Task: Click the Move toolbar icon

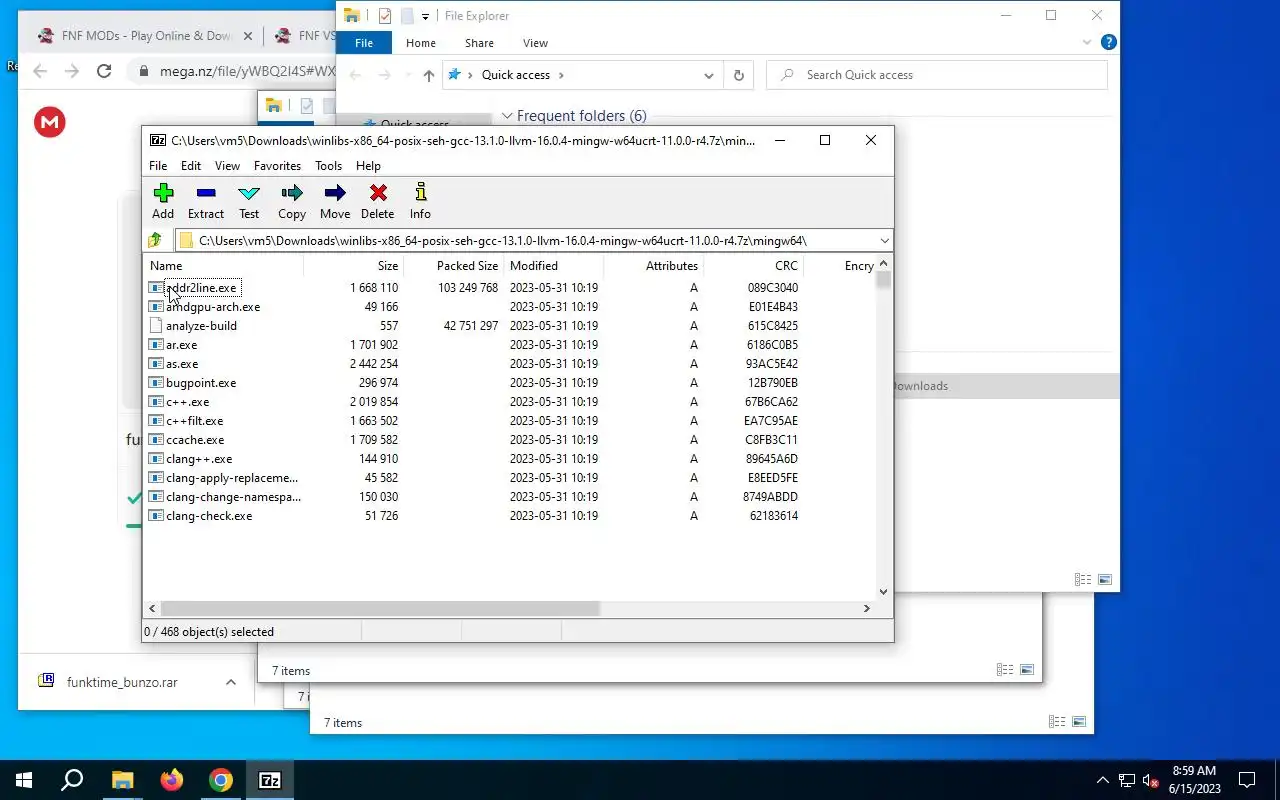Action: (x=335, y=201)
